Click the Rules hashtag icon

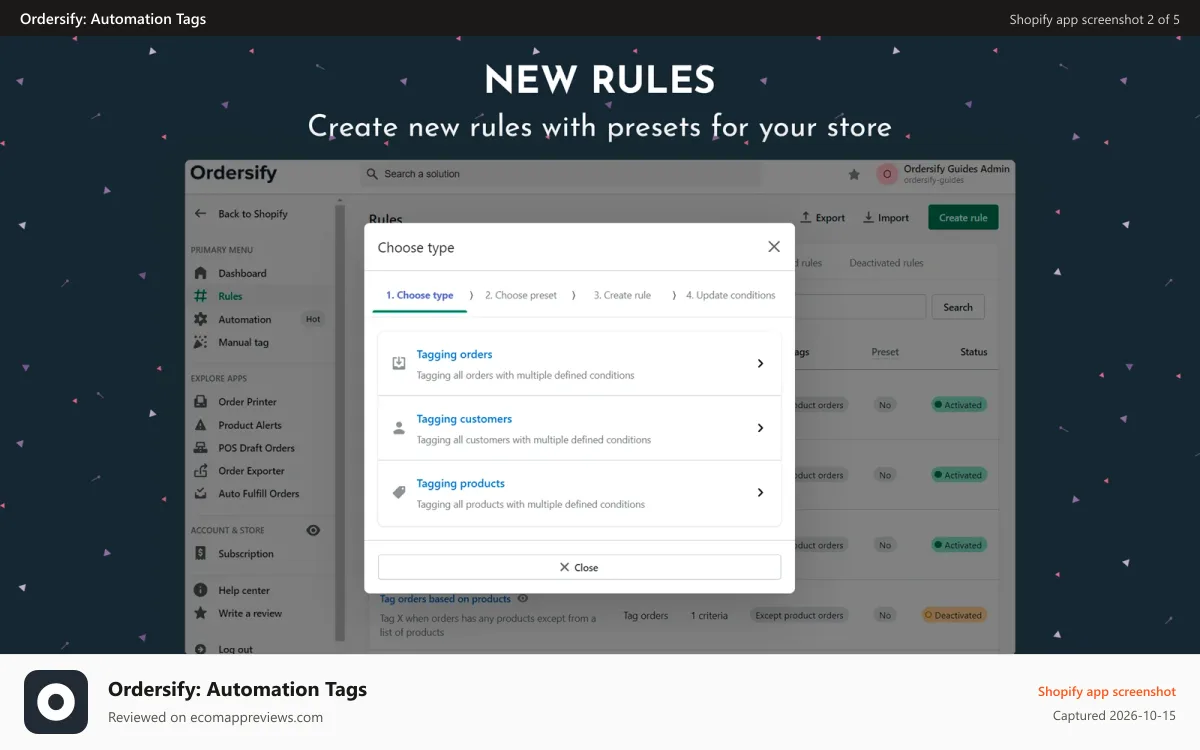(x=200, y=296)
